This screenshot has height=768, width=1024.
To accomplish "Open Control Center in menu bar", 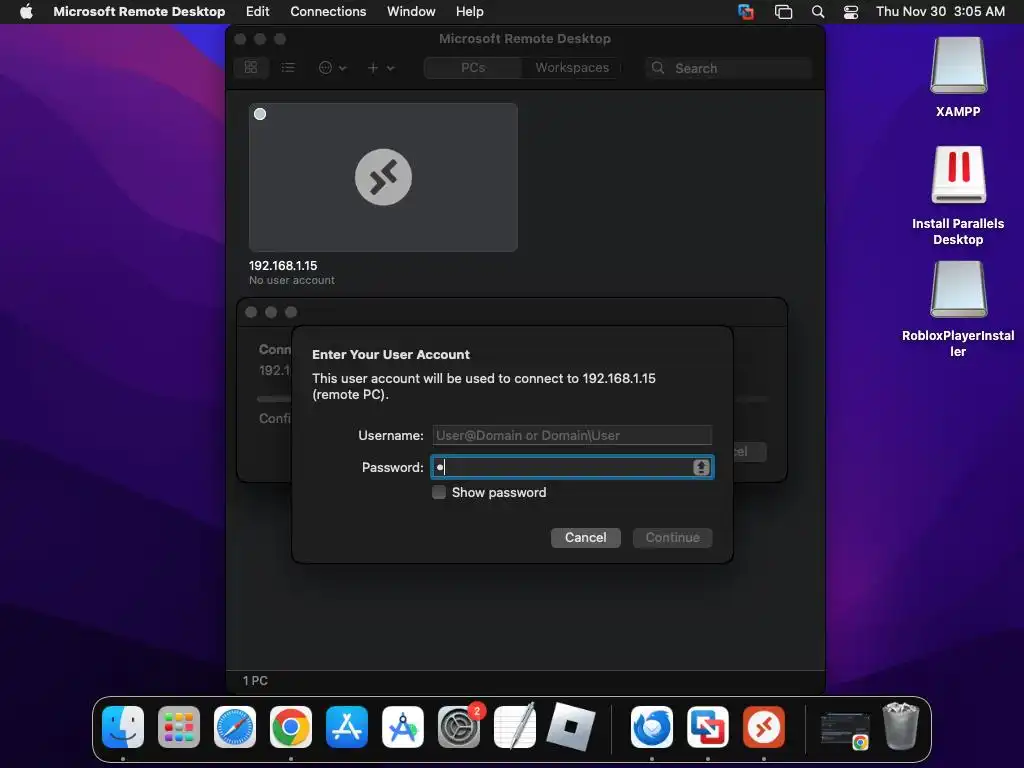I will click(851, 12).
